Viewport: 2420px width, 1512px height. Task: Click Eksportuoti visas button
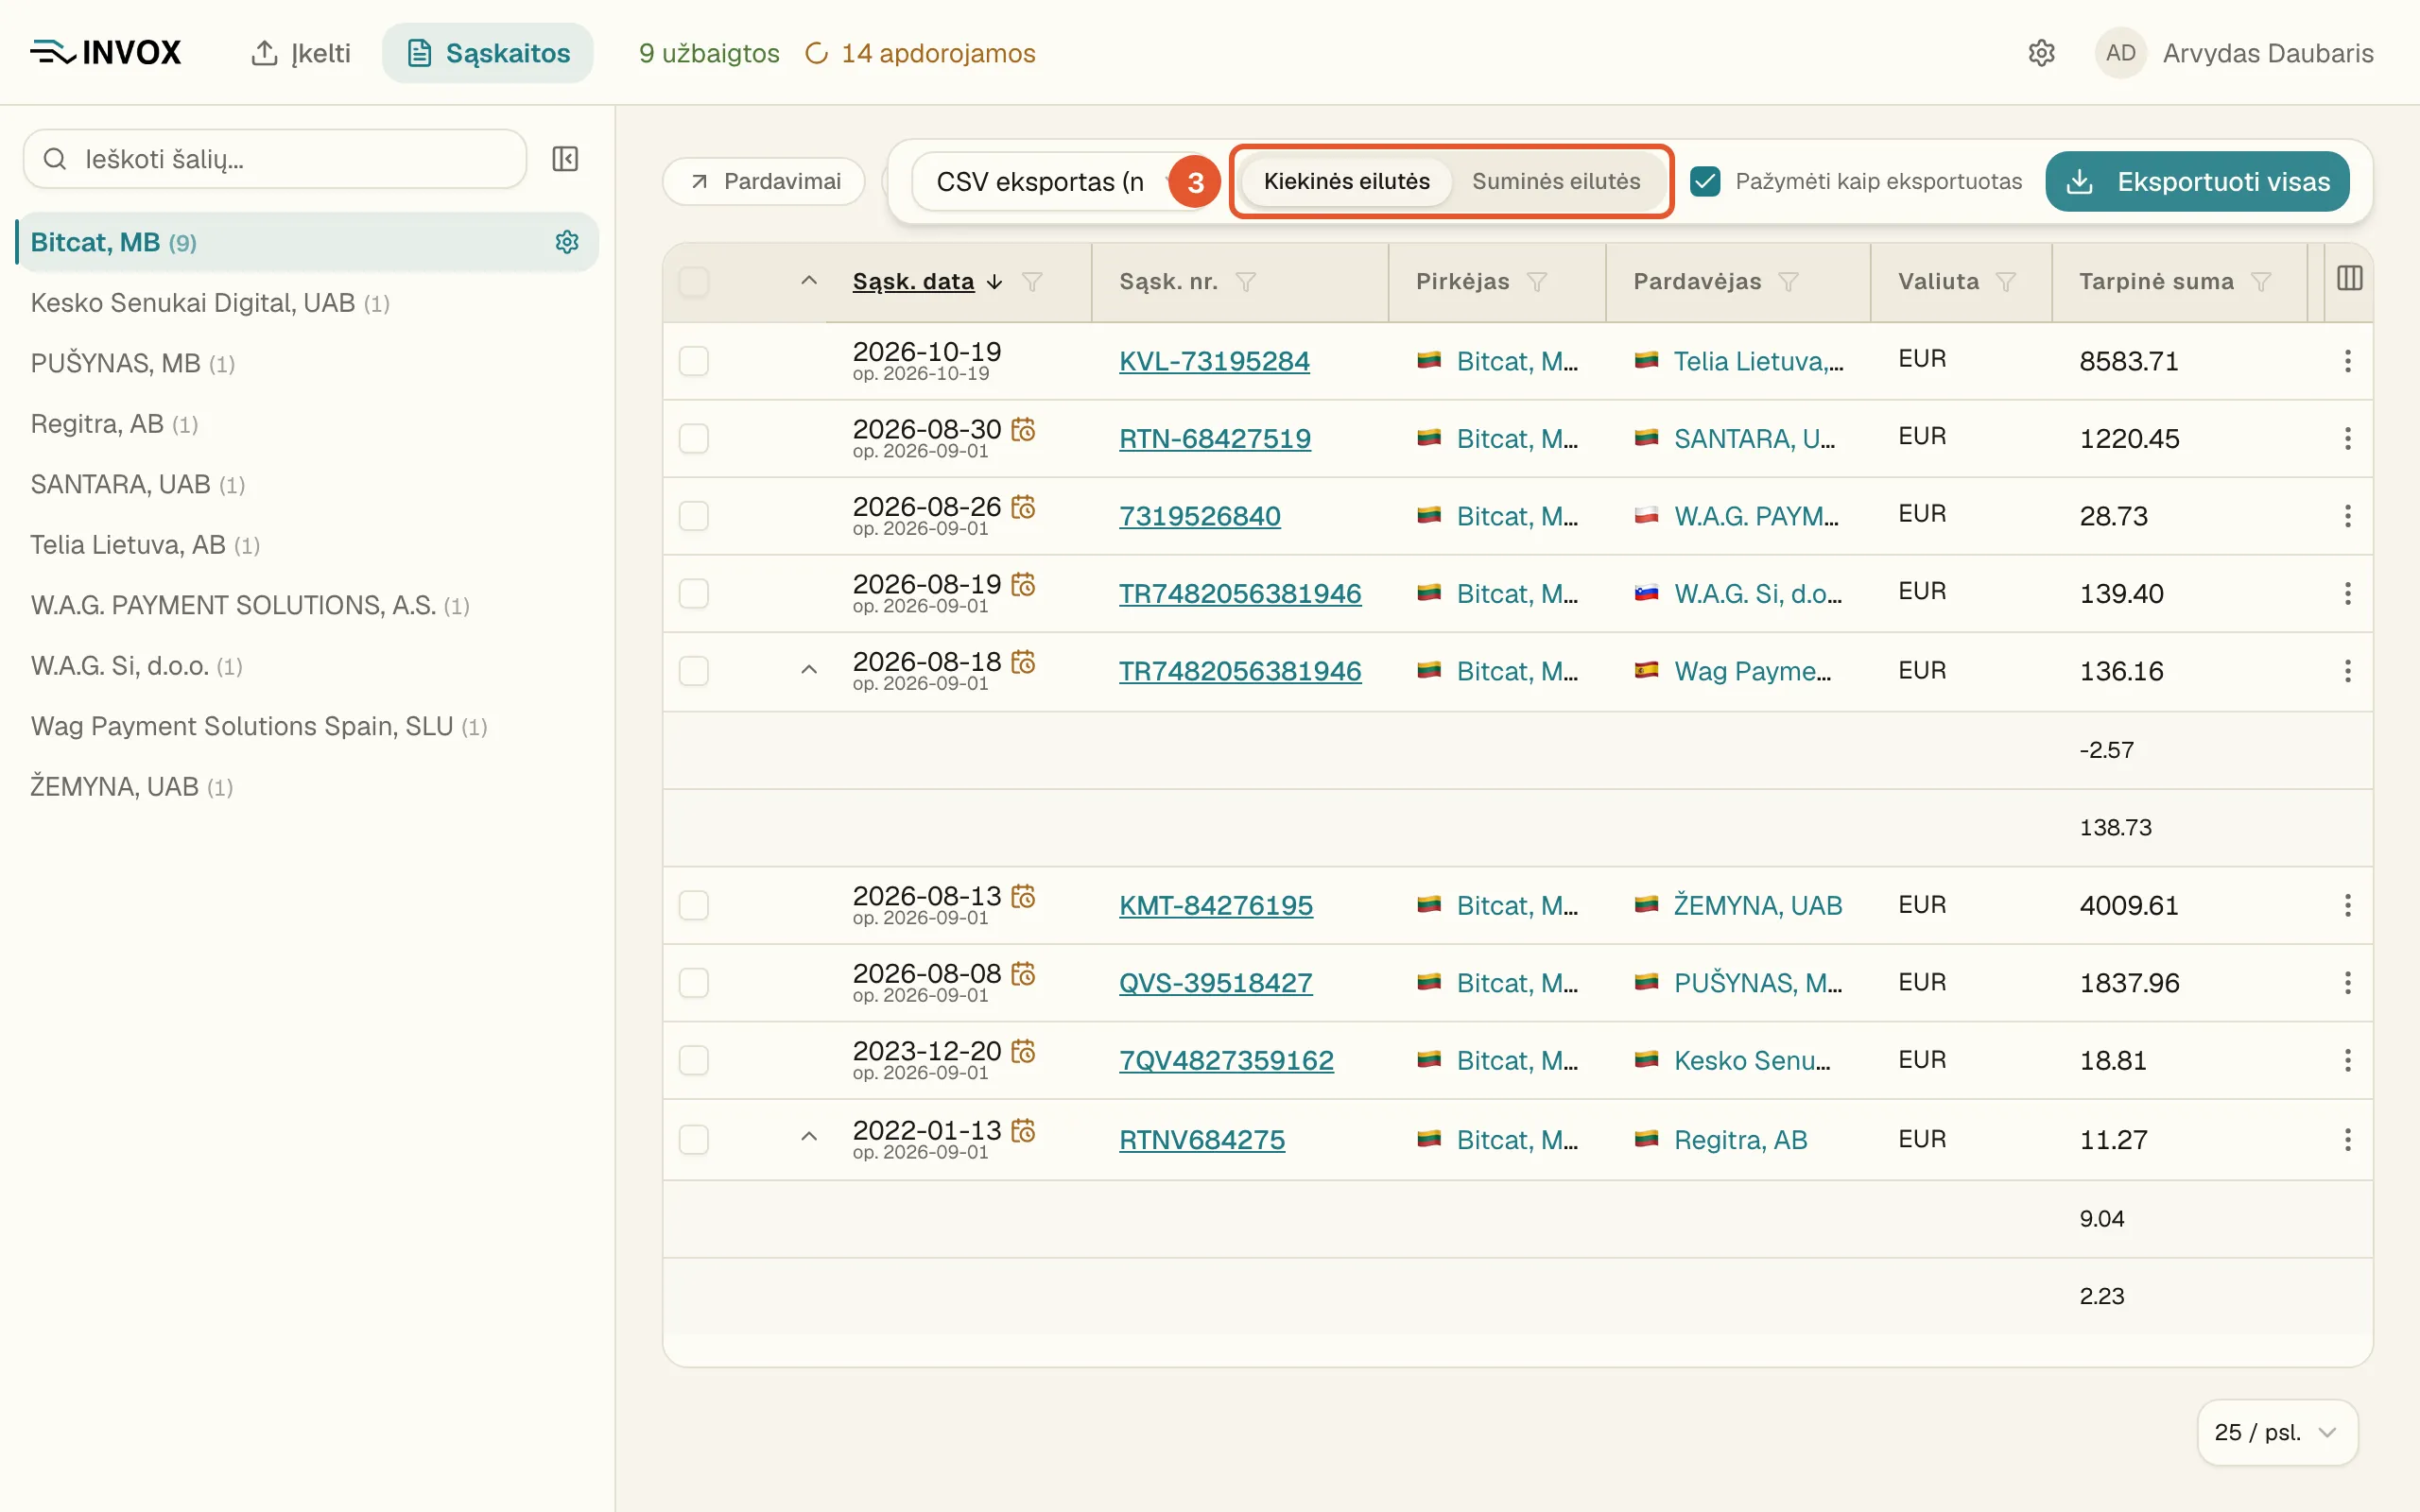[2197, 181]
